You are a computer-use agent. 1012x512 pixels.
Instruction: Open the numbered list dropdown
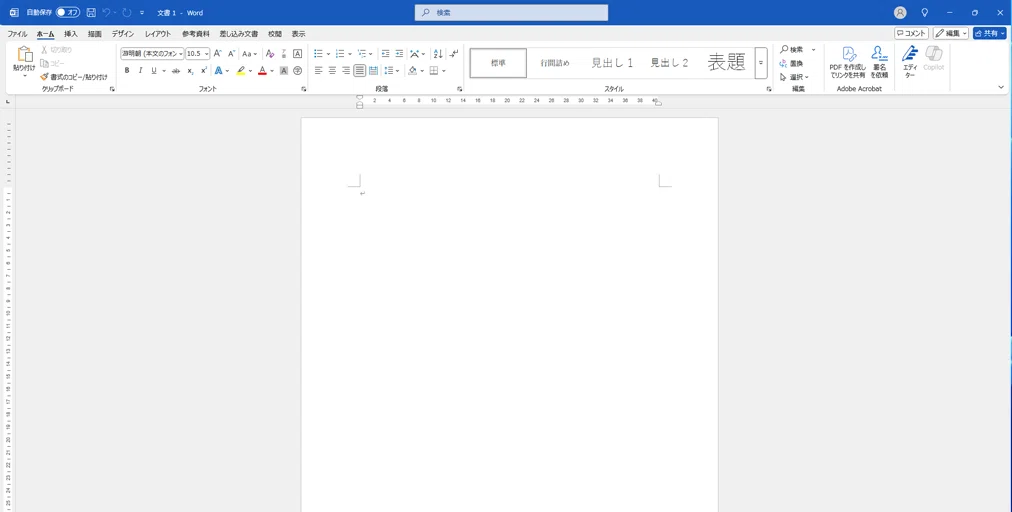(x=350, y=54)
